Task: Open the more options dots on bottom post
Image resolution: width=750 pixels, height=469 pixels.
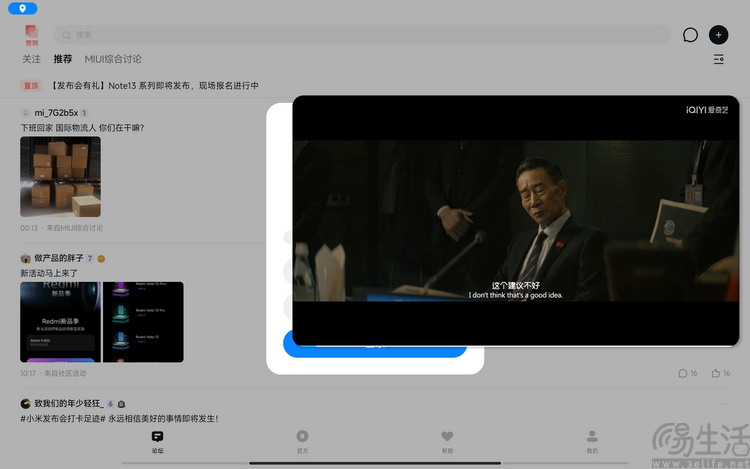Action: [725, 404]
